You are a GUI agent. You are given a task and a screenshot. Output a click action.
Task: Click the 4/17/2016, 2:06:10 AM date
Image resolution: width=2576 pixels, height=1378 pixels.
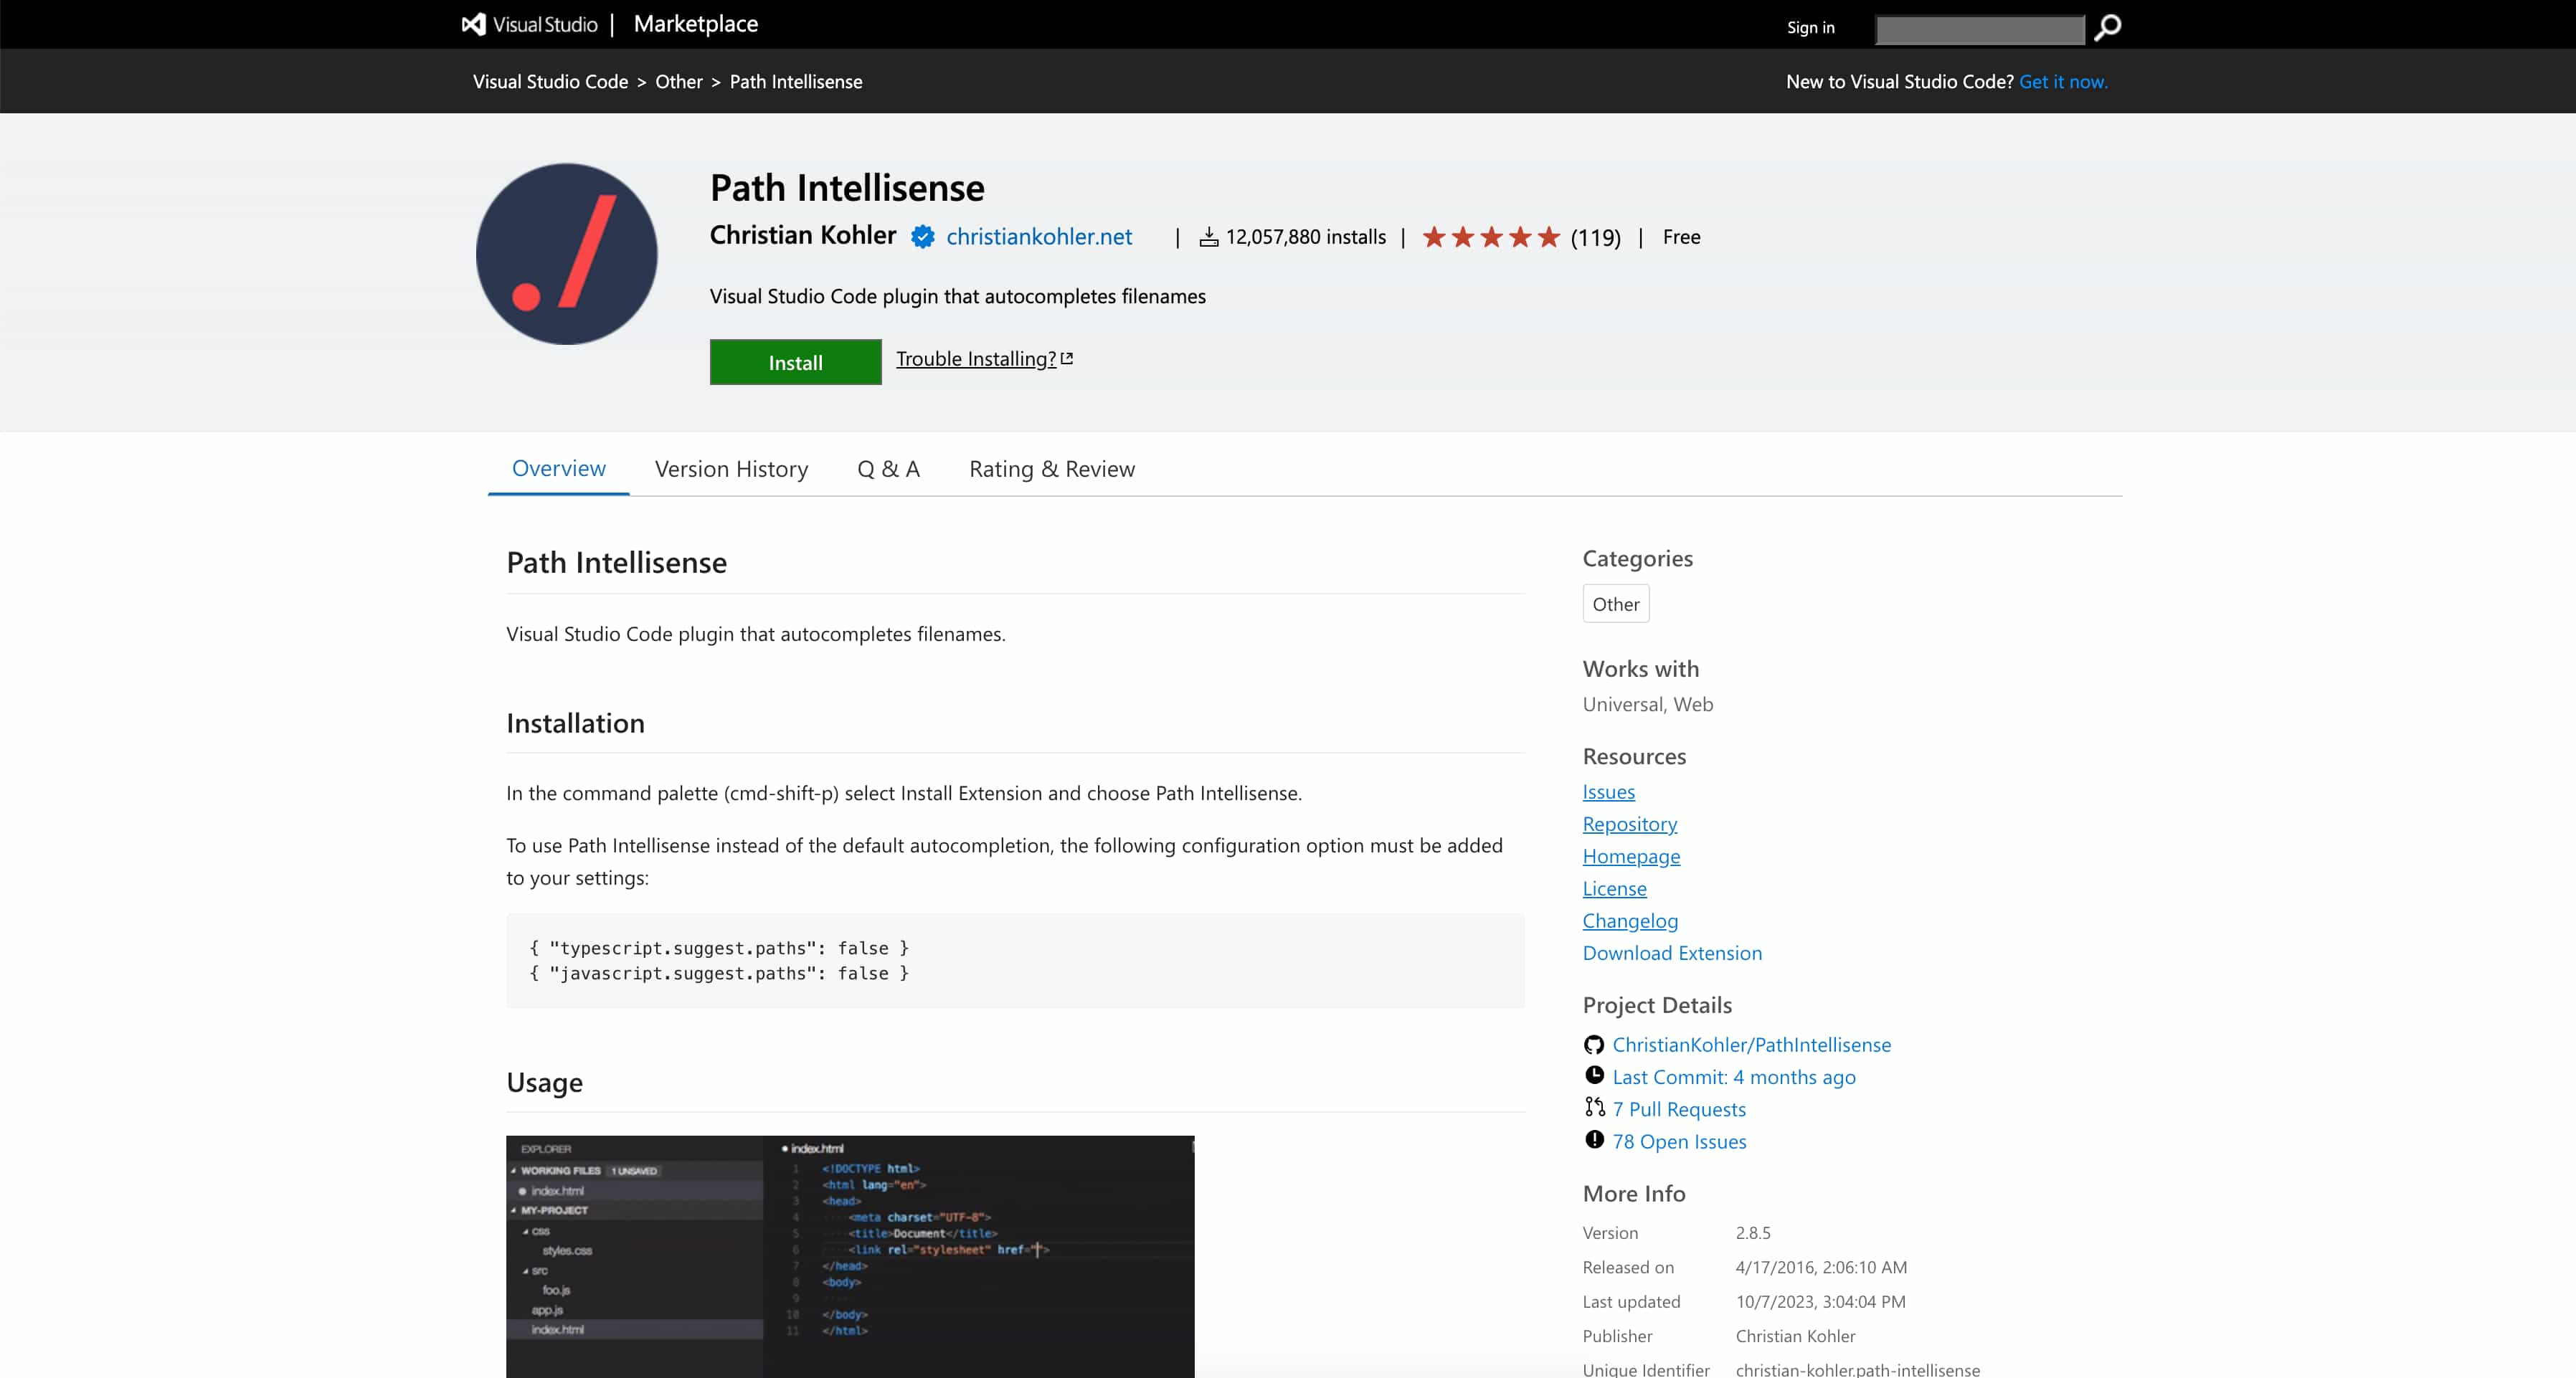point(1822,1268)
